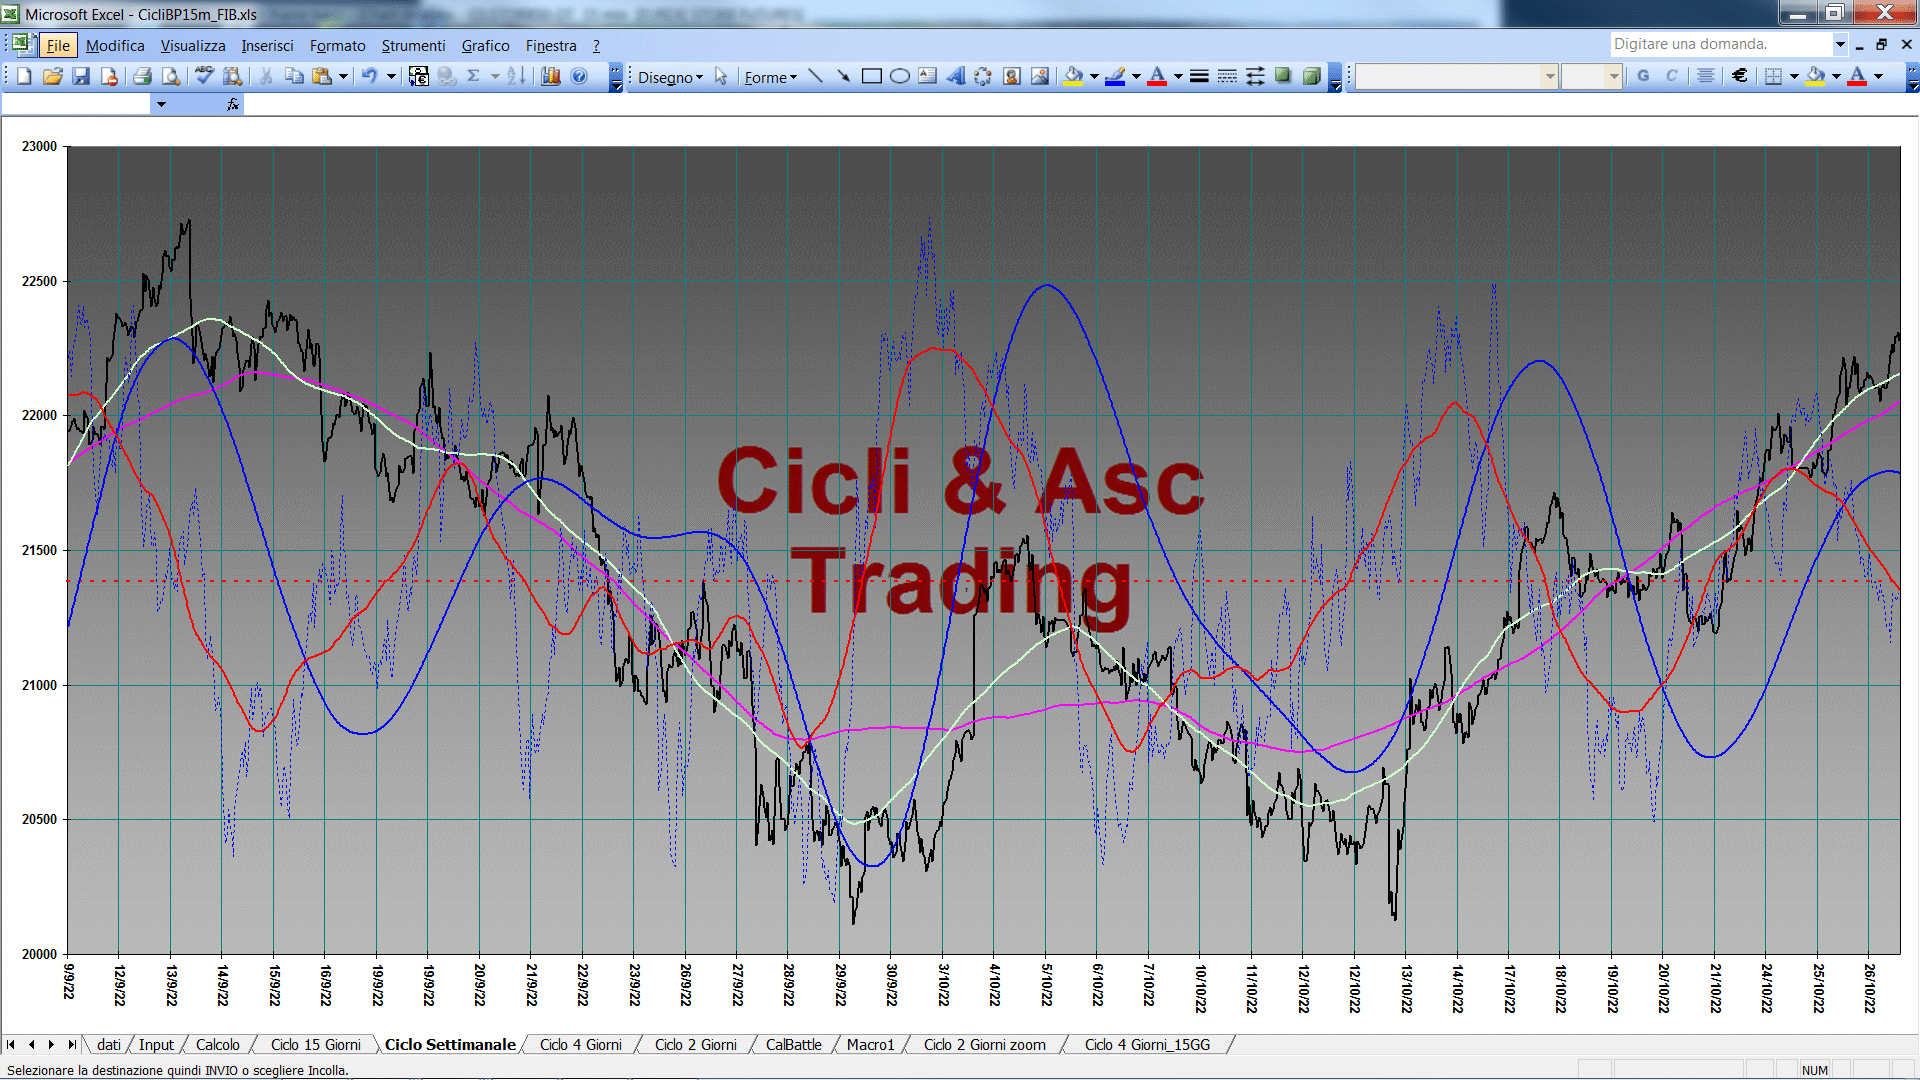
Task: Open a file with the folder icon
Action: pos(53,76)
